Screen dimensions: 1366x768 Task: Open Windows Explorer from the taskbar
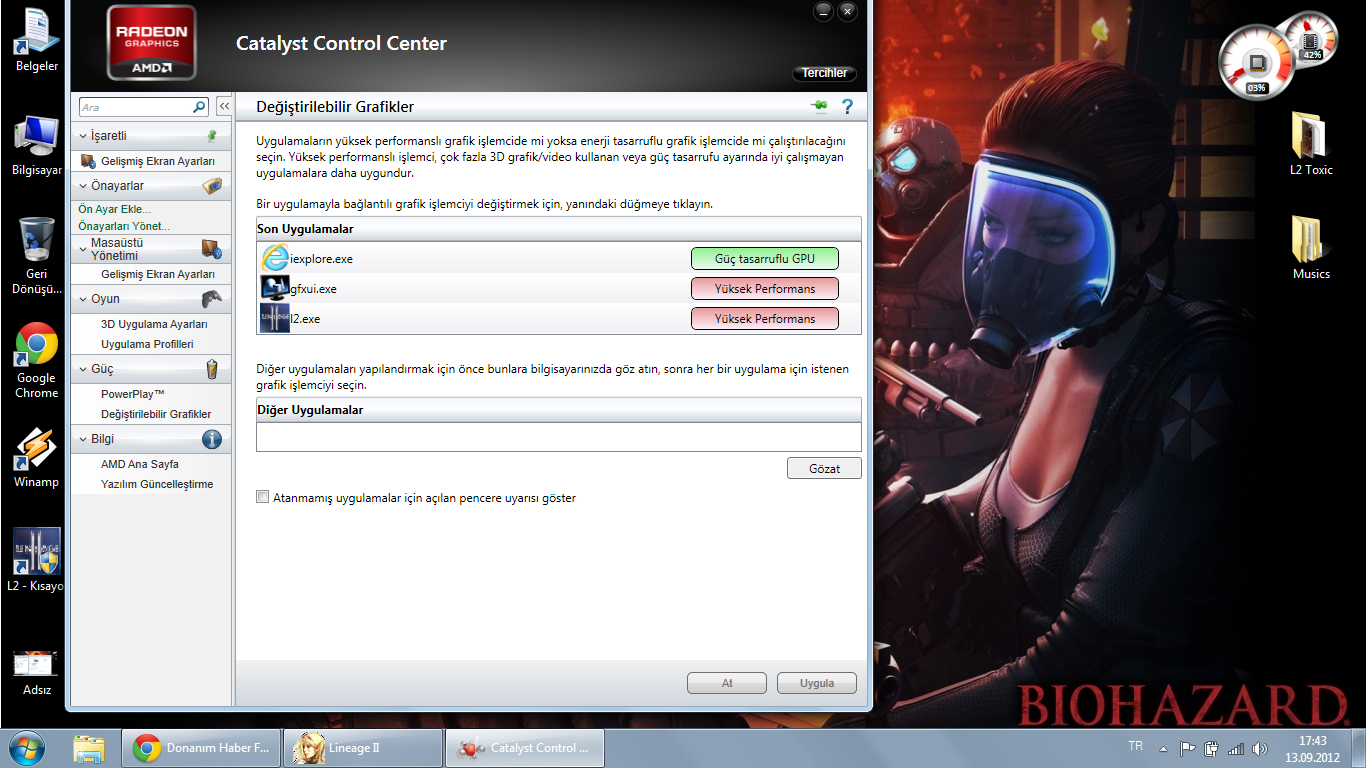click(88, 748)
